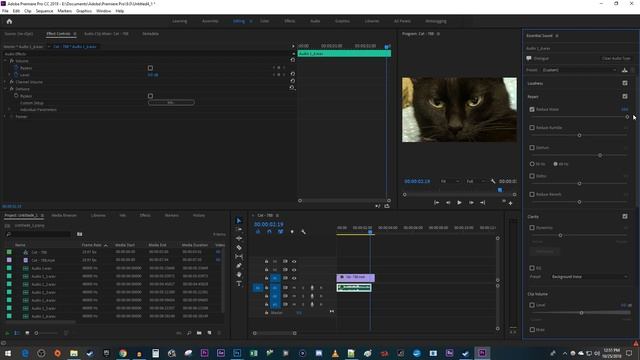Uncheck the Reduce Noise checkbox
Viewport: 640px width, 360px height.
coord(532,109)
